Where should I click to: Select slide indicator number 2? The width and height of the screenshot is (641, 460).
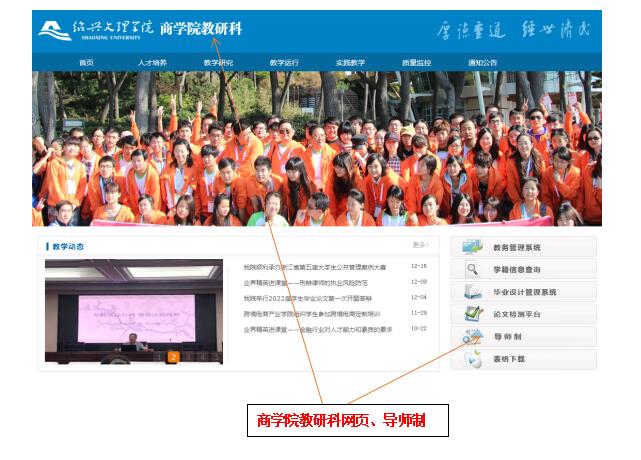point(173,356)
